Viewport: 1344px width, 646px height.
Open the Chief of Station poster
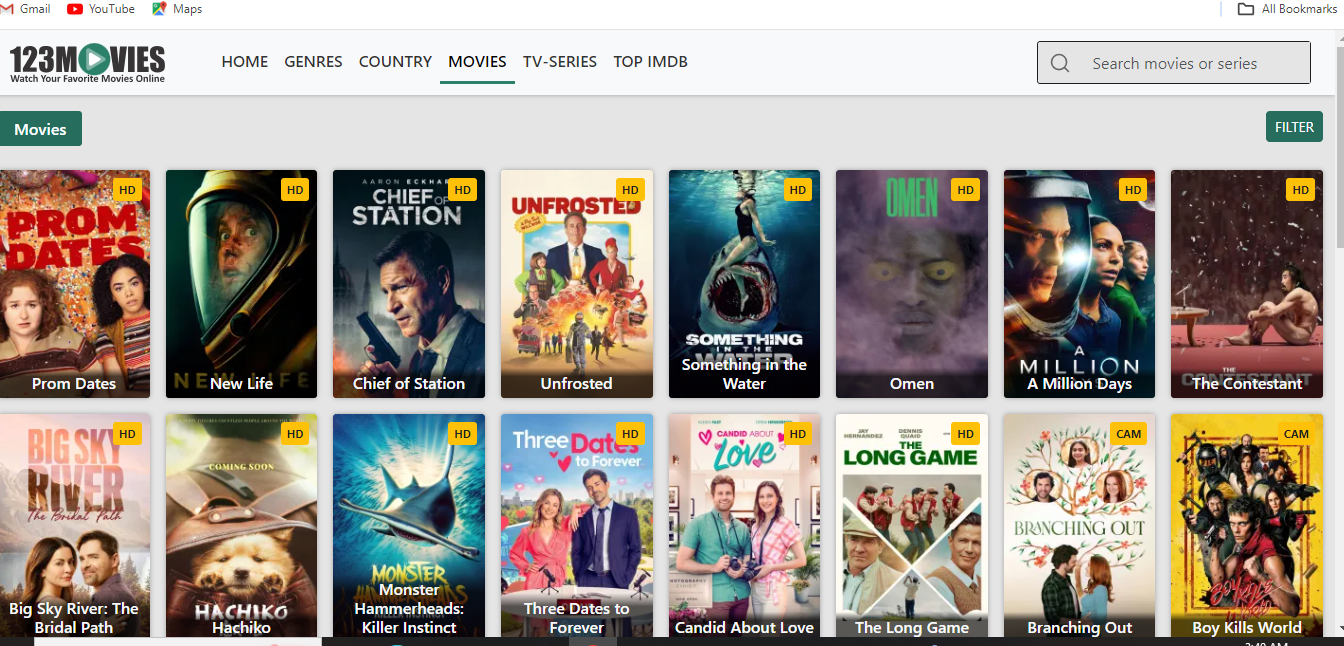(x=409, y=284)
